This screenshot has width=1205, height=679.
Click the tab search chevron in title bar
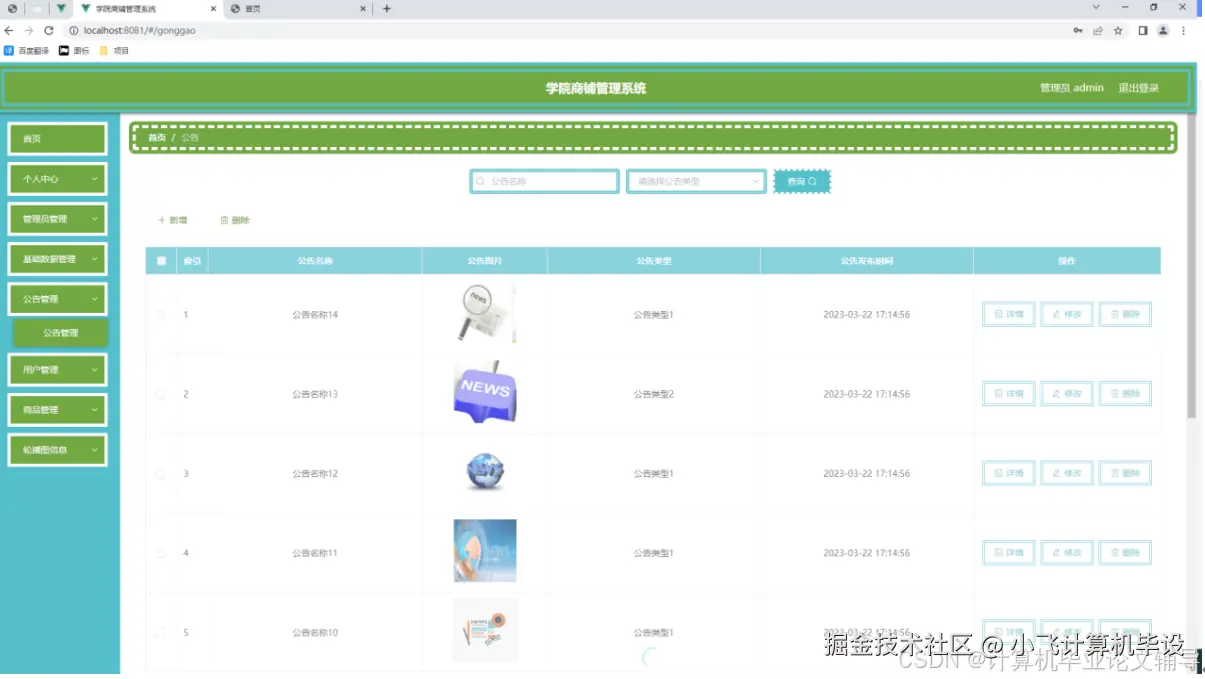click(x=1096, y=8)
